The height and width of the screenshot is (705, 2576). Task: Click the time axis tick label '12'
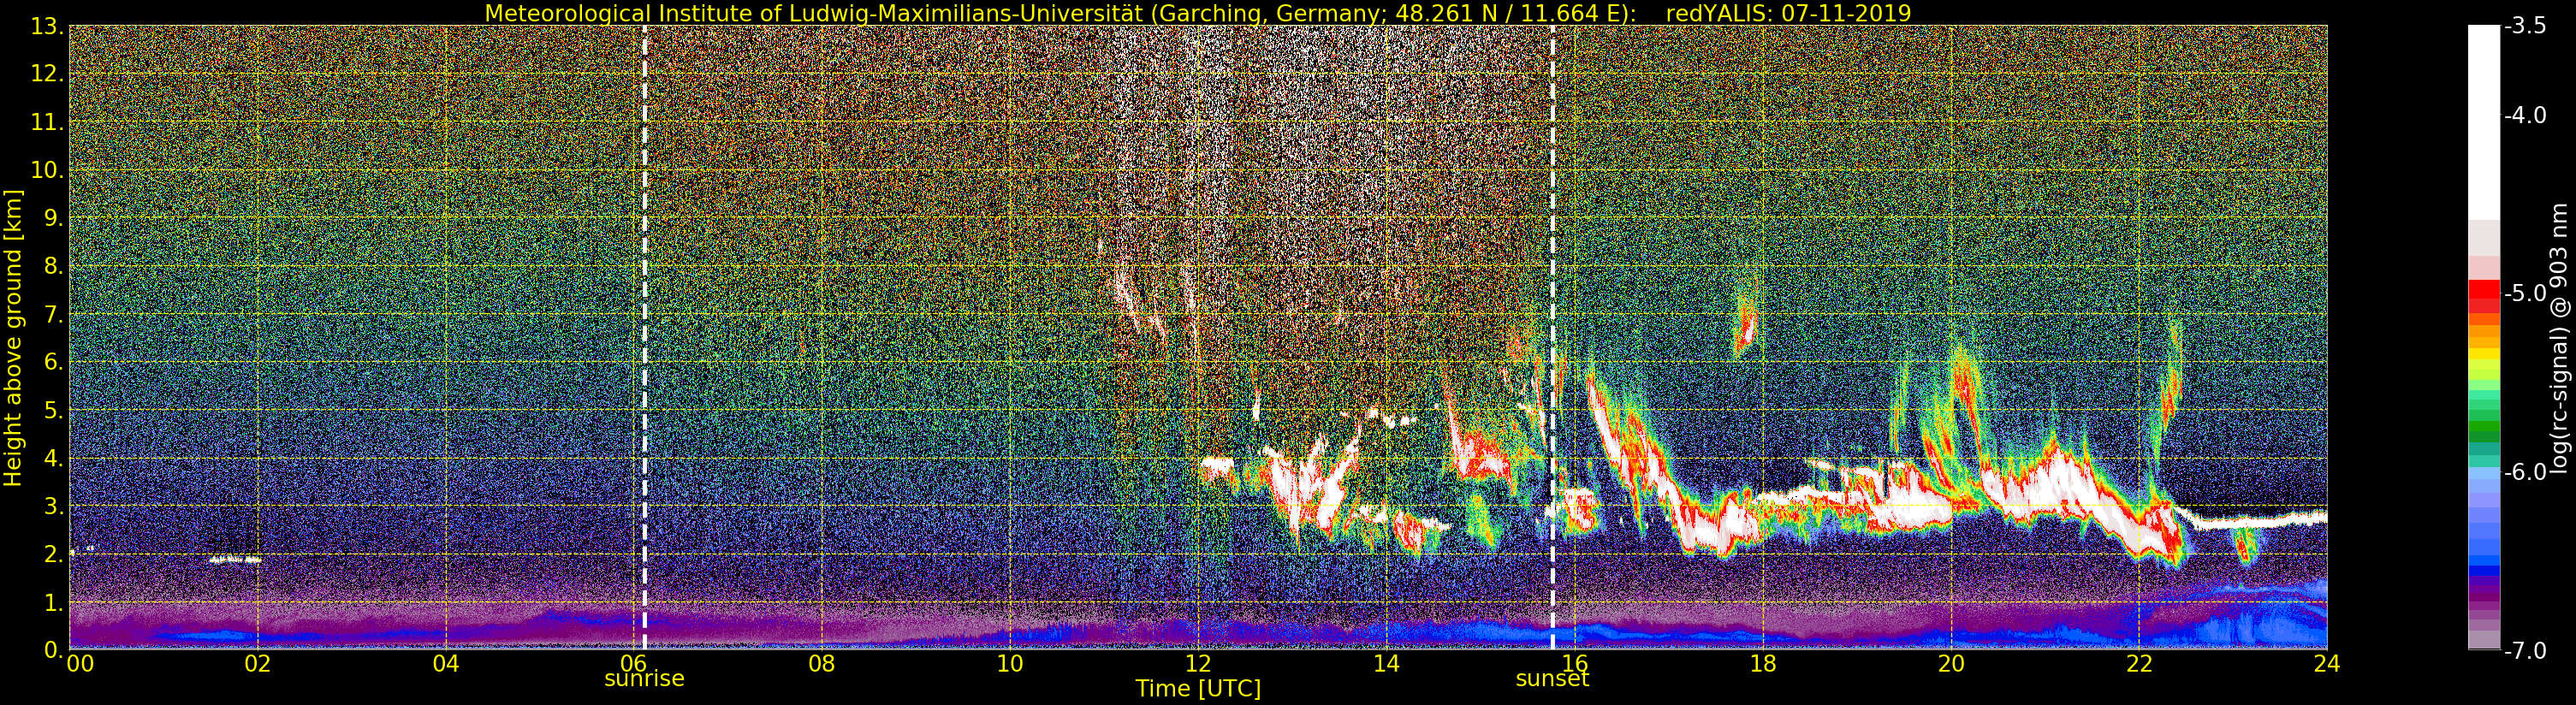coord(1198,664)
